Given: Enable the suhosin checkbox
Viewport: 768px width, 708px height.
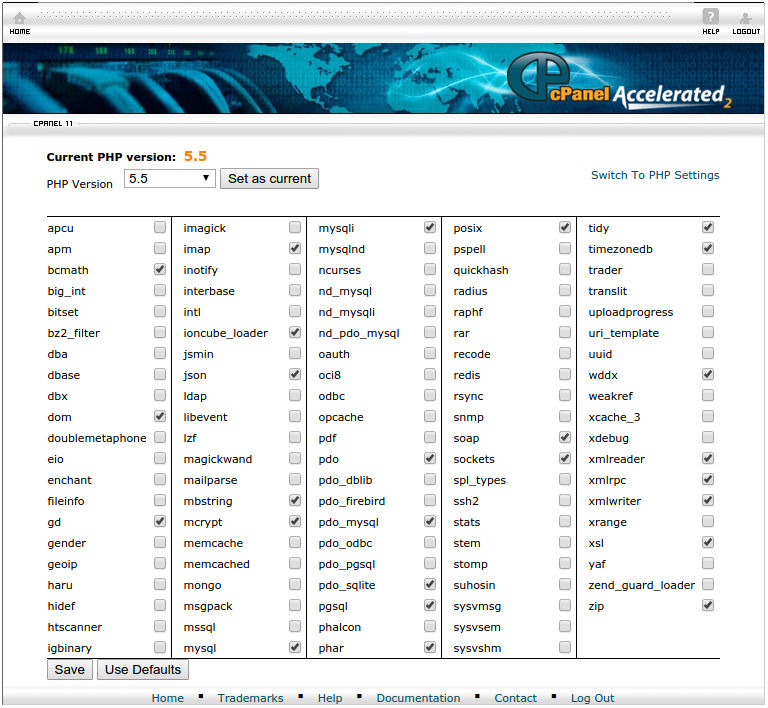Looking at the screenshot, I should [565, 584].
